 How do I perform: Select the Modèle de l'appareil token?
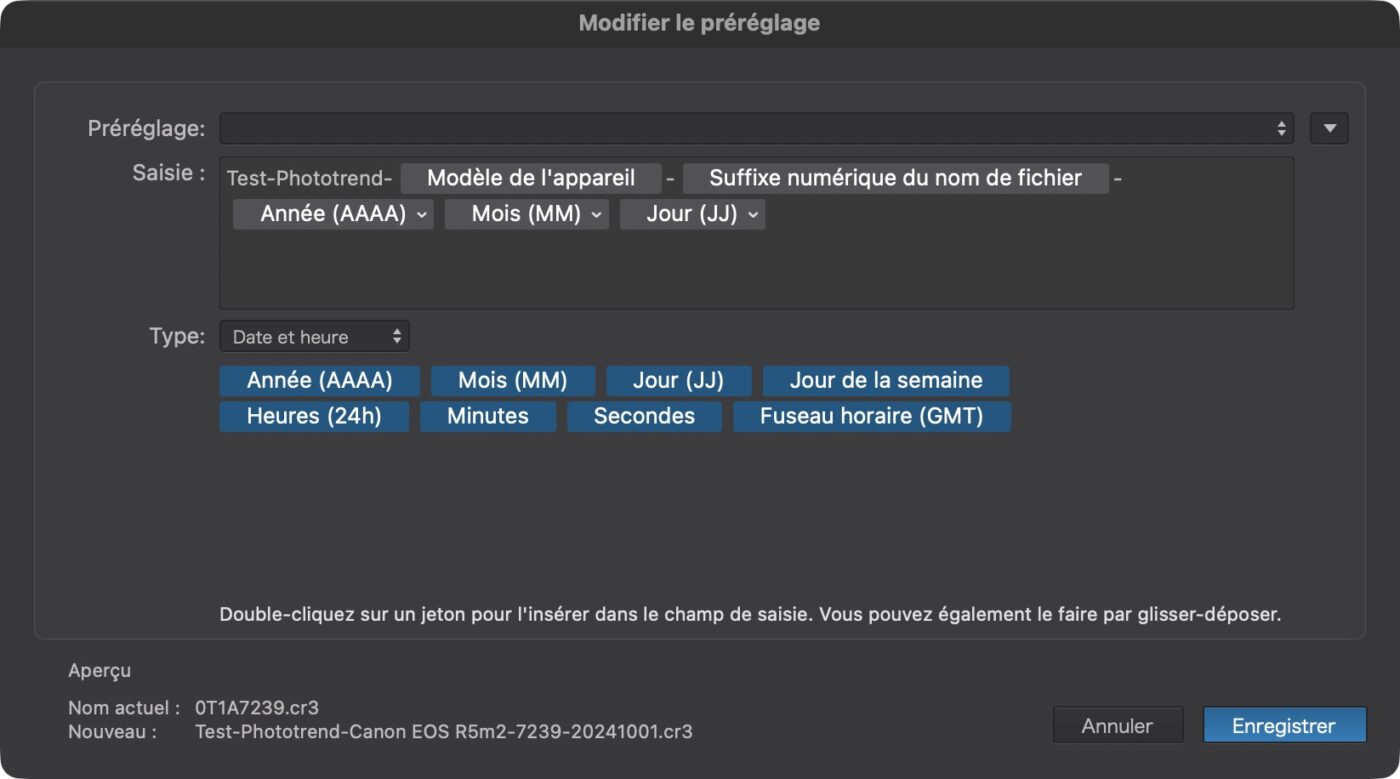[530, 179]
